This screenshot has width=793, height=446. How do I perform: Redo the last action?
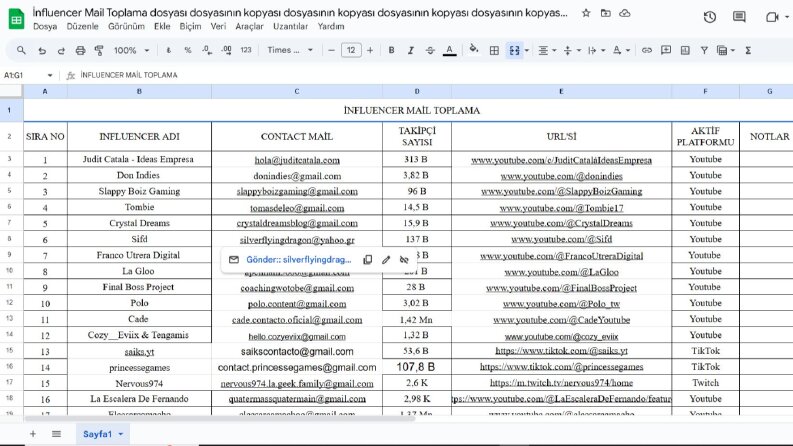(61, 51)
